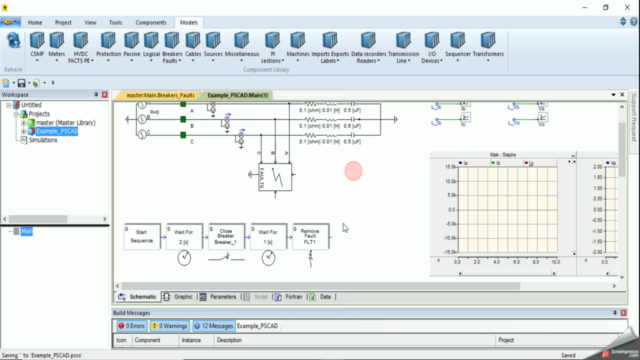This screenshot has height=360, width=640.
Task: Switch to the Home ribbon tab
Action: [35, 22]
